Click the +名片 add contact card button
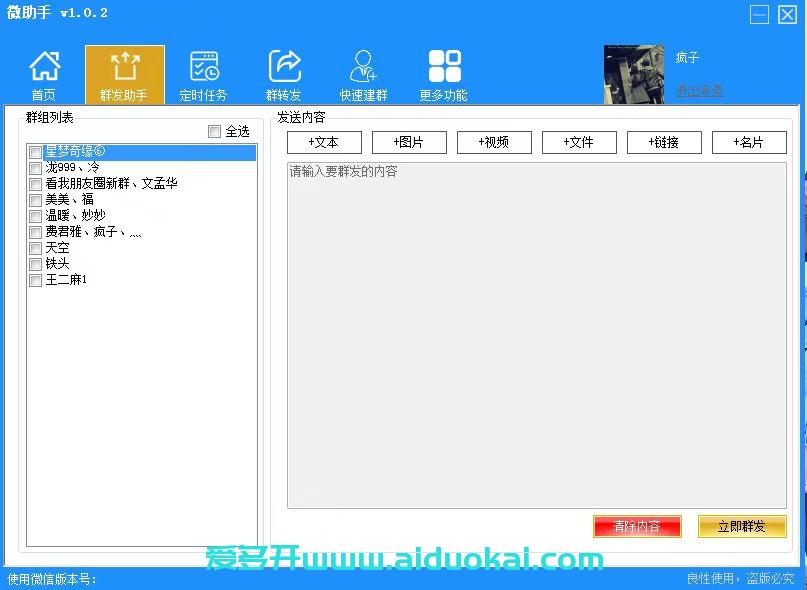807x590 pixels. [748, 142]
